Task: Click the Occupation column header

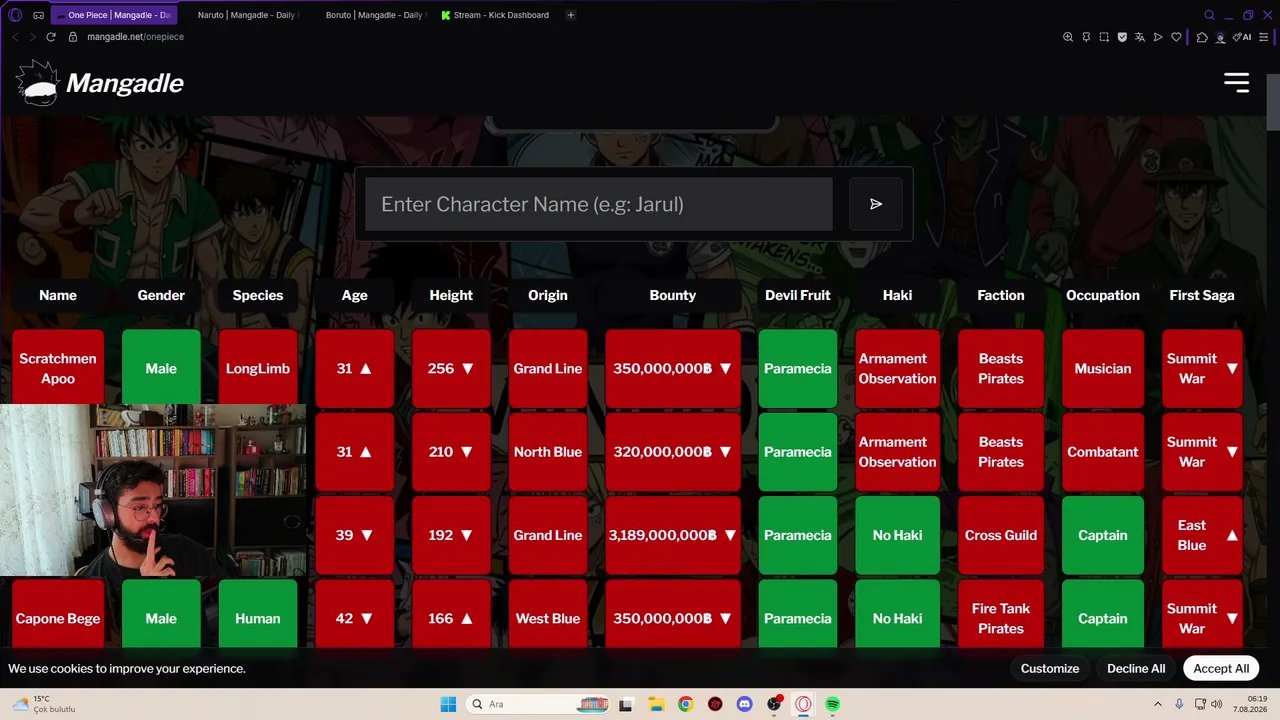Action: click(x=1103, y=295)
